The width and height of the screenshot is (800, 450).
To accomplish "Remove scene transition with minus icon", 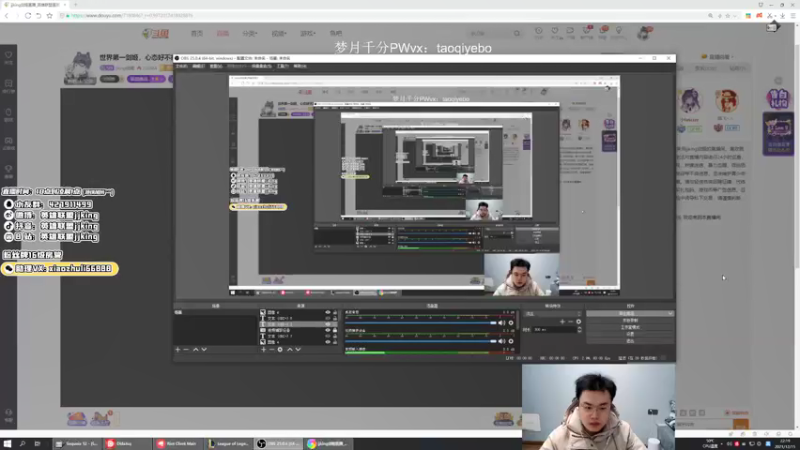I will (570, 321).
